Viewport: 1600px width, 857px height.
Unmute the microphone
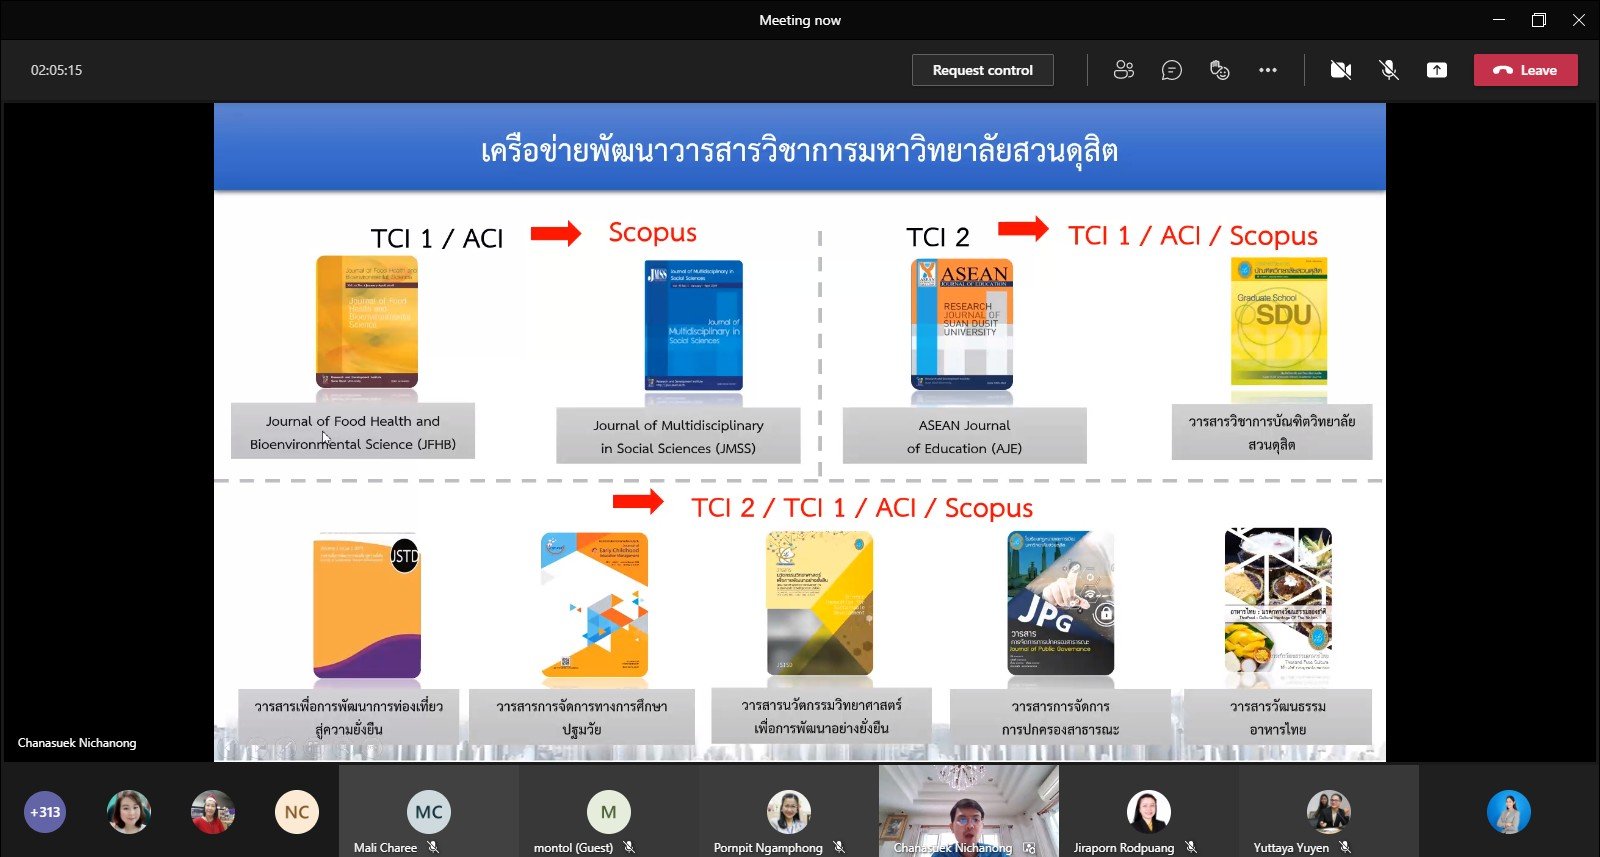point(1389,70)
